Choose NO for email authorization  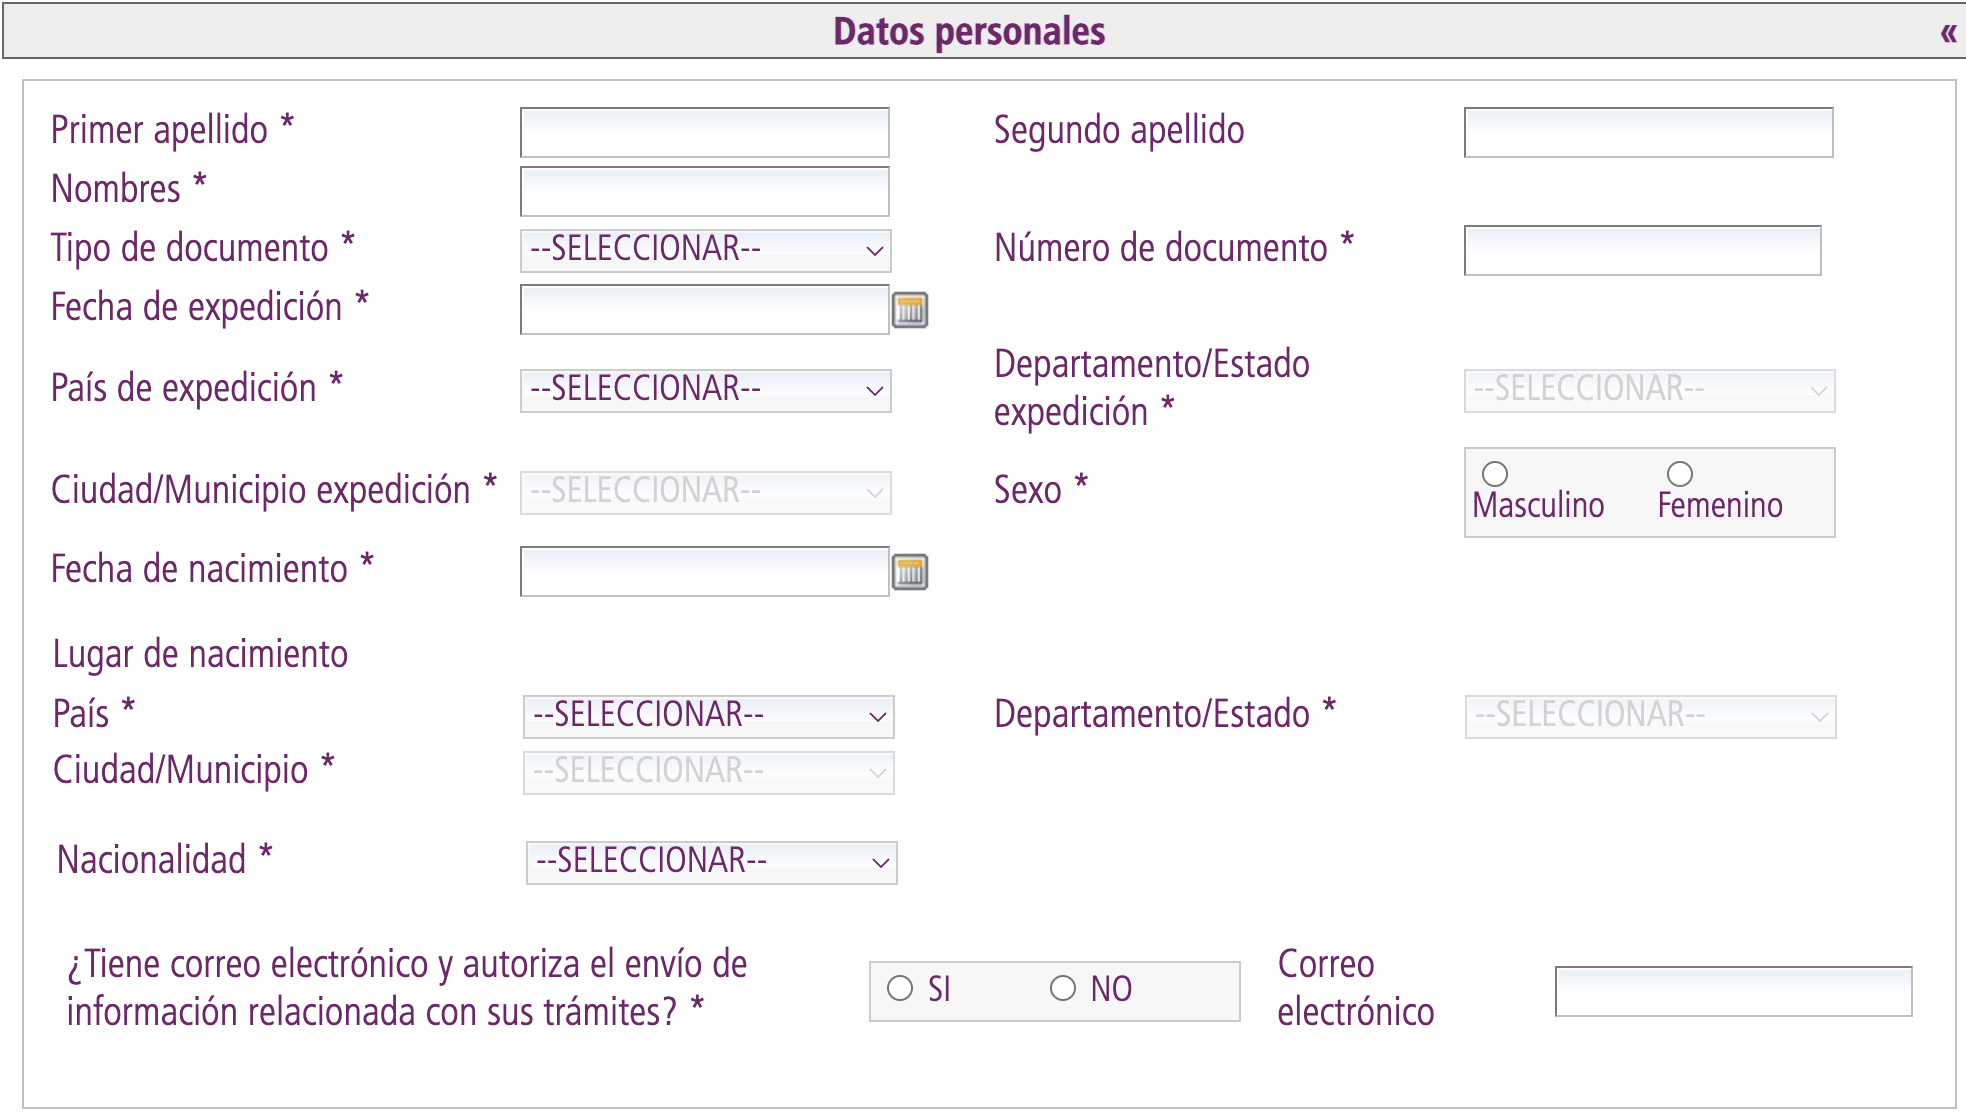(1063, 989)
